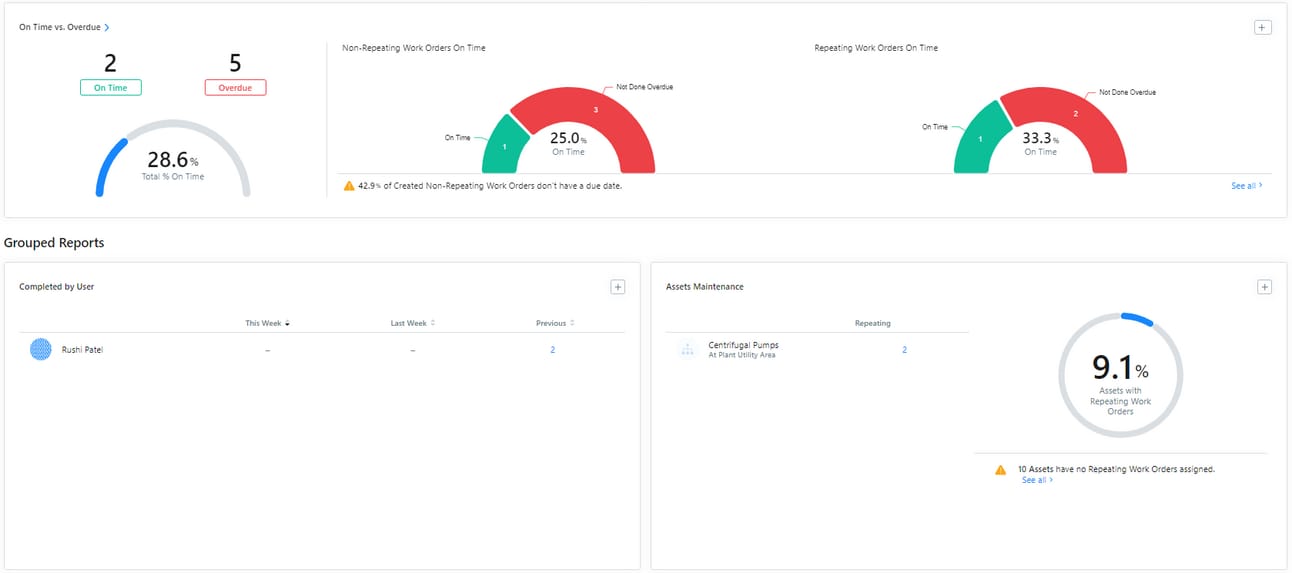Select Rushi Patel user name
Image resolution: width=1292 pixels, height=573 pixels.
[x=82, y=350]
